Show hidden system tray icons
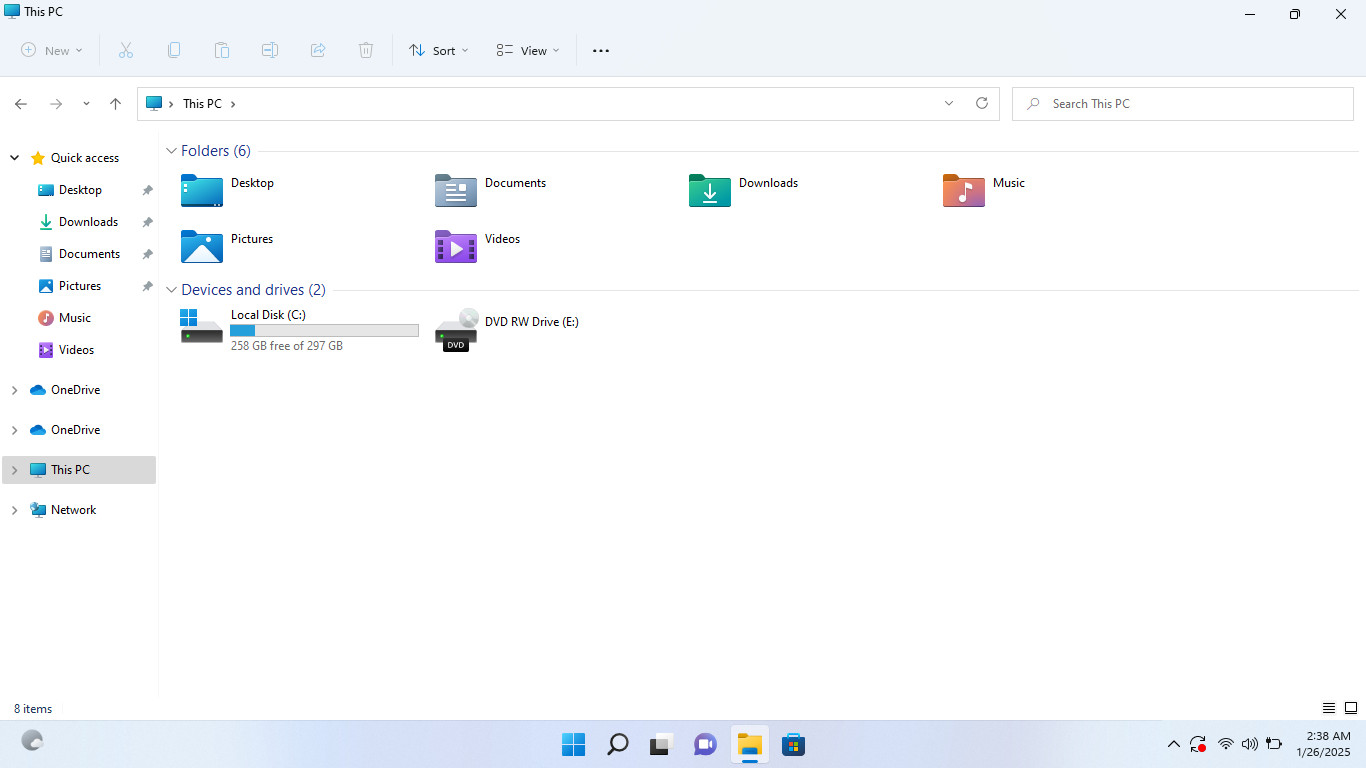The height and width of the screenshot is (768, 1366). click(1174, 744)
